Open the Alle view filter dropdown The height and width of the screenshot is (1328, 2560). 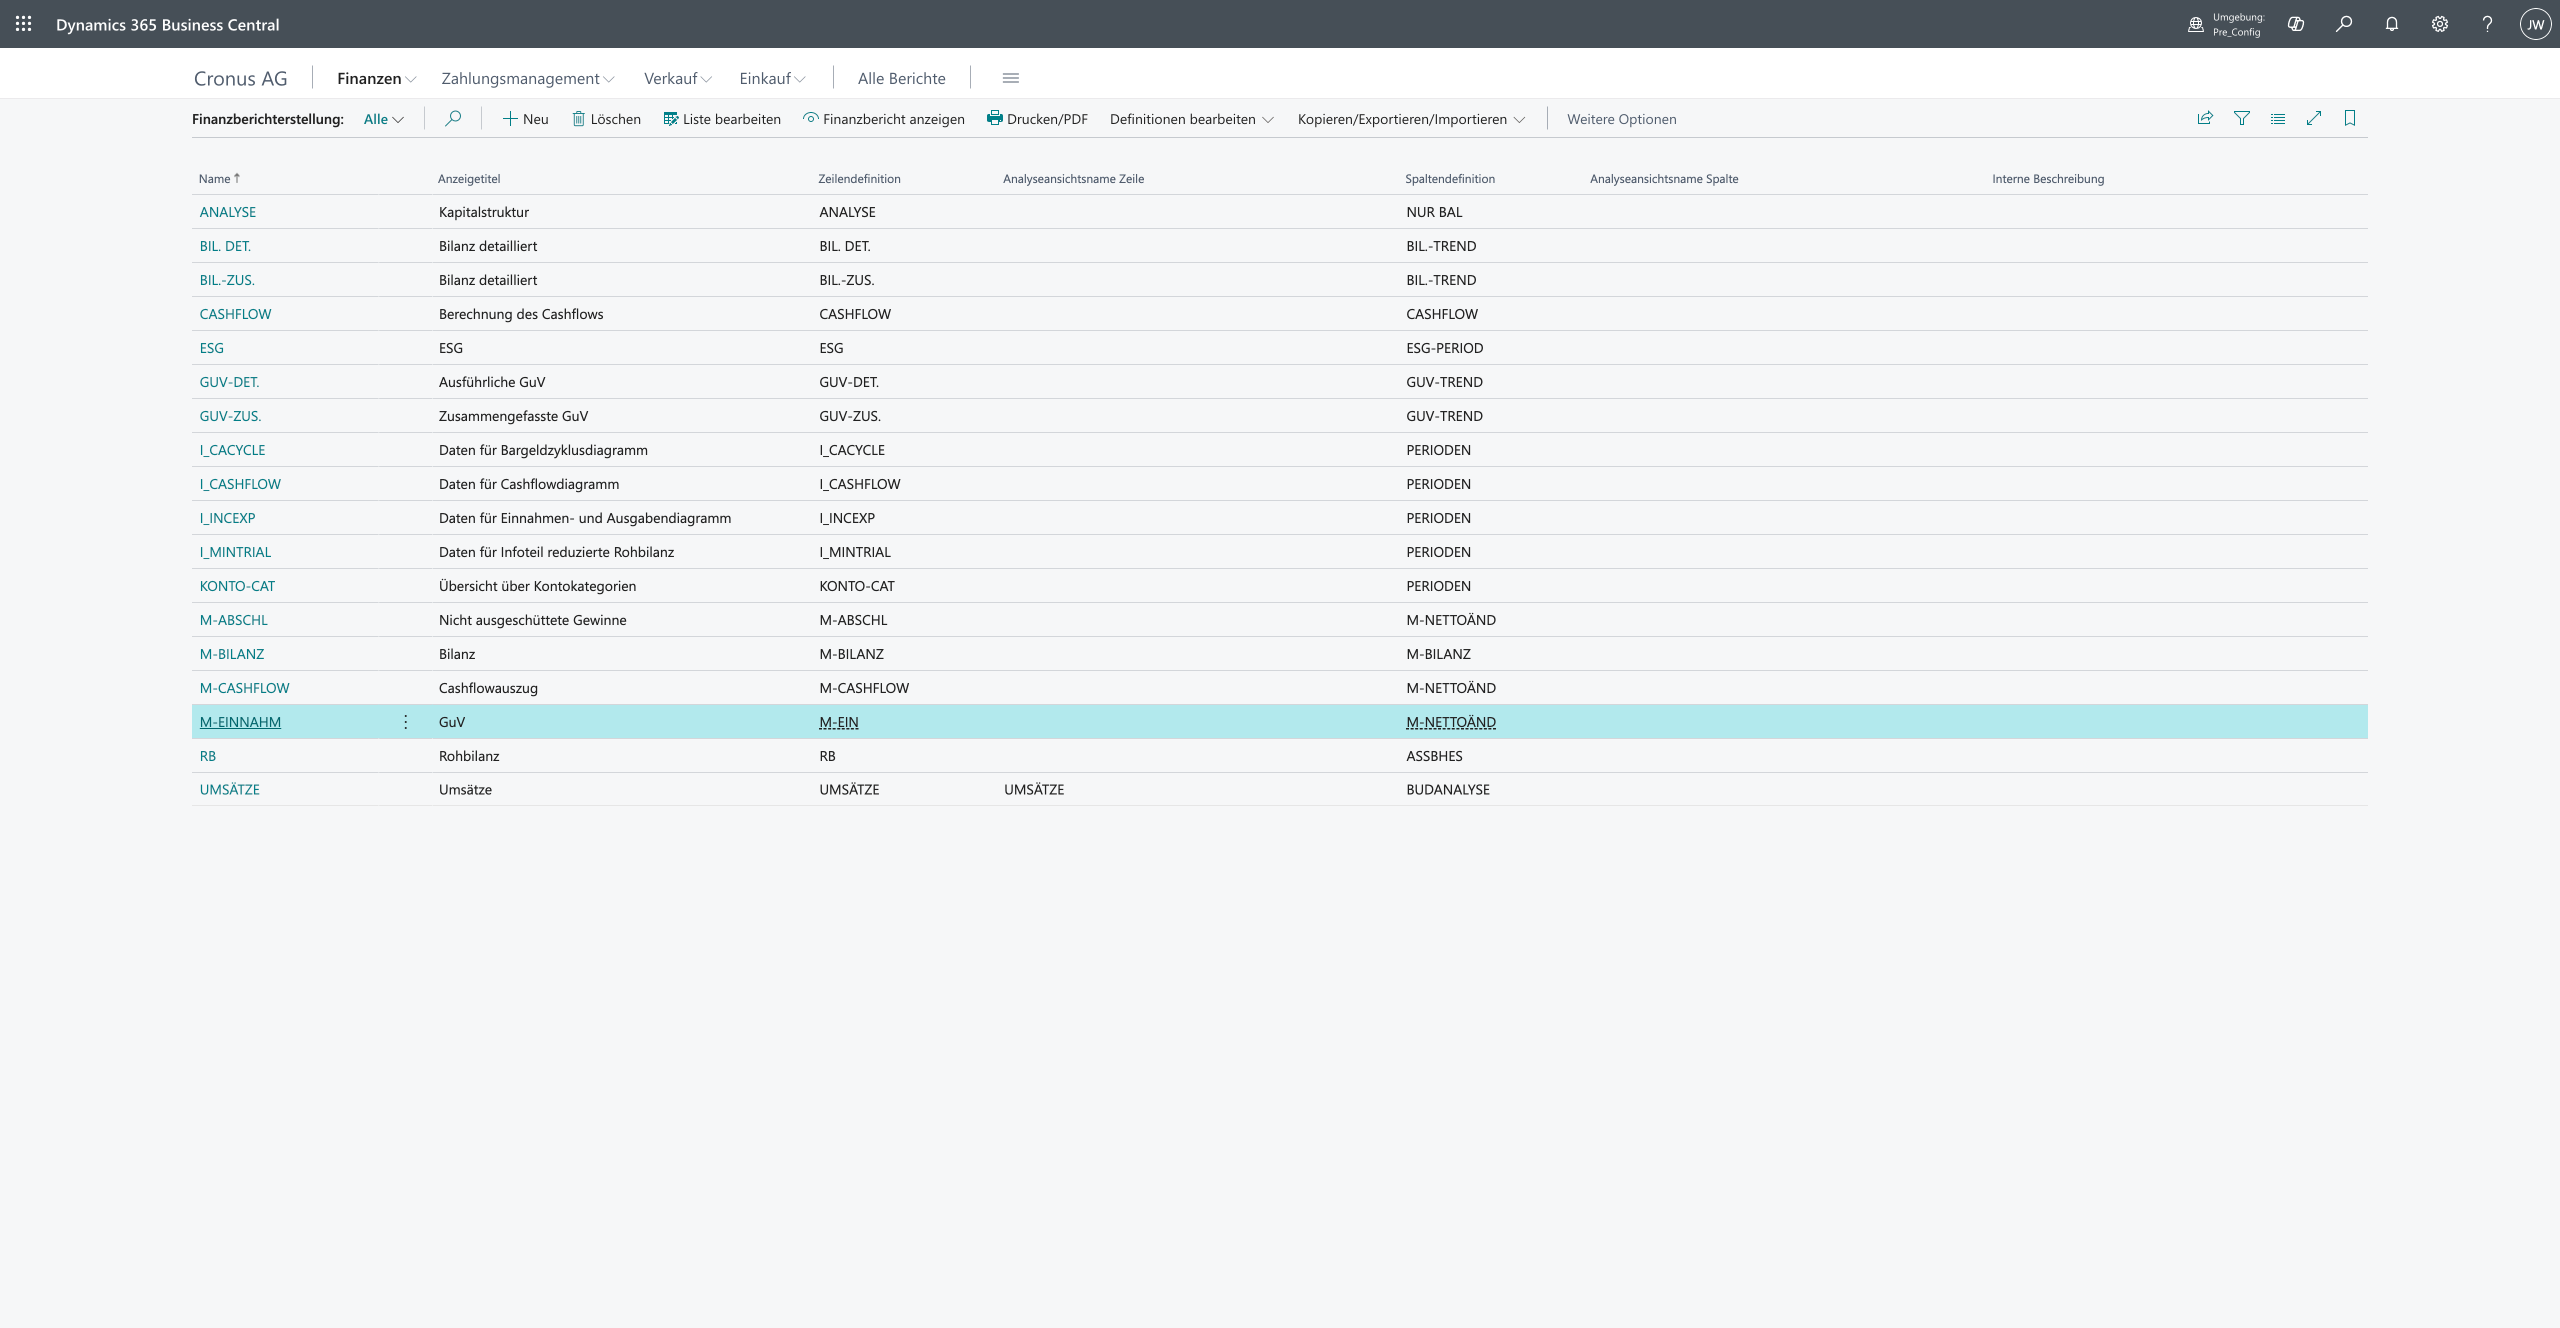tap(383, 119)
